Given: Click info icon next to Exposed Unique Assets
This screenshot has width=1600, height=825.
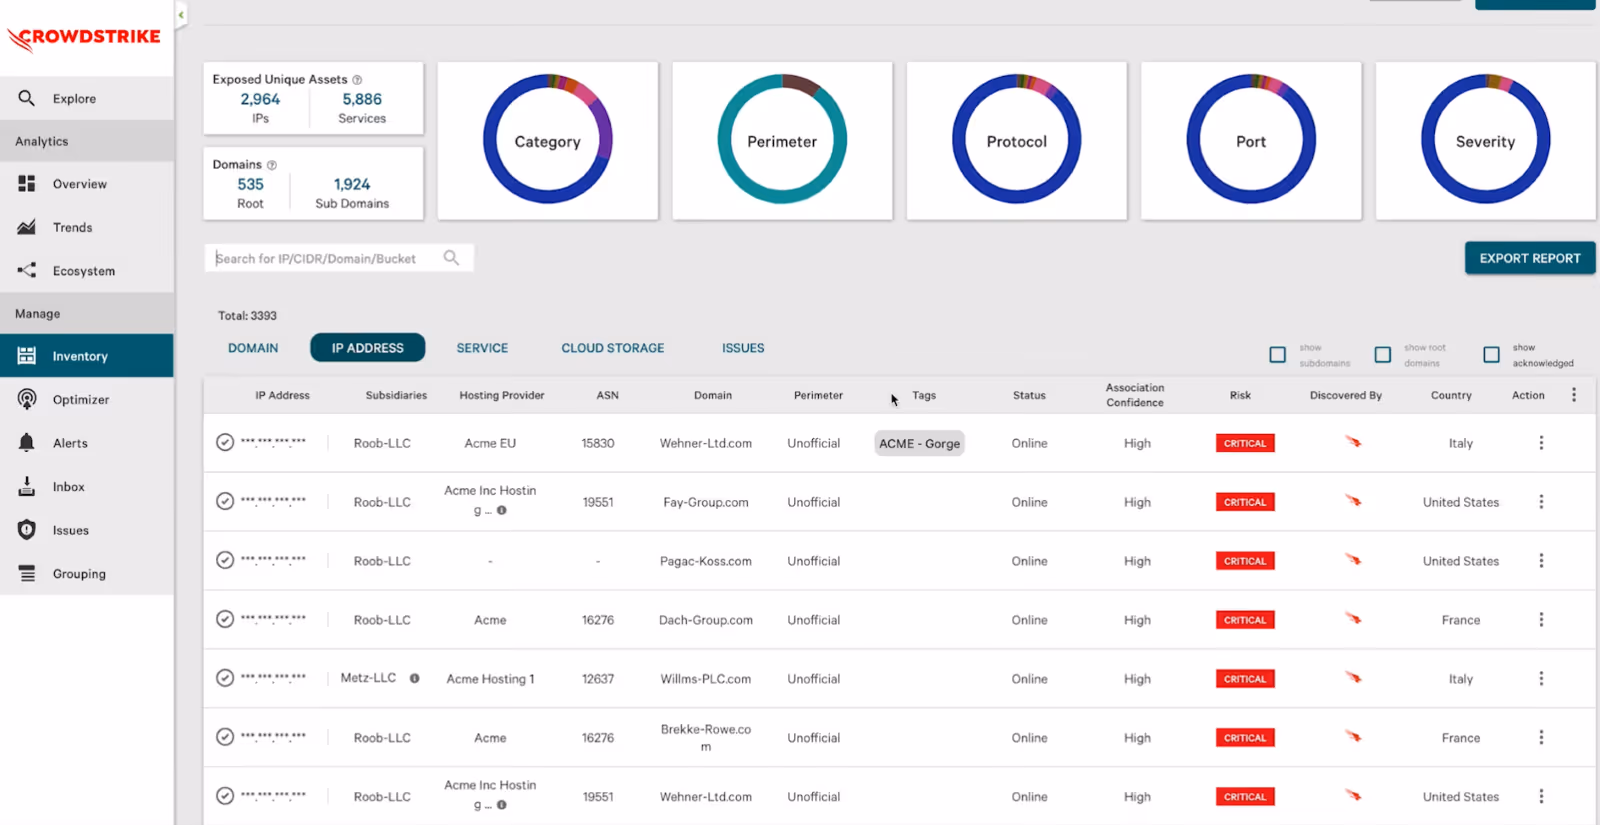Looking at the screenshot, I should pyautogui.click(x=357, y=80).
